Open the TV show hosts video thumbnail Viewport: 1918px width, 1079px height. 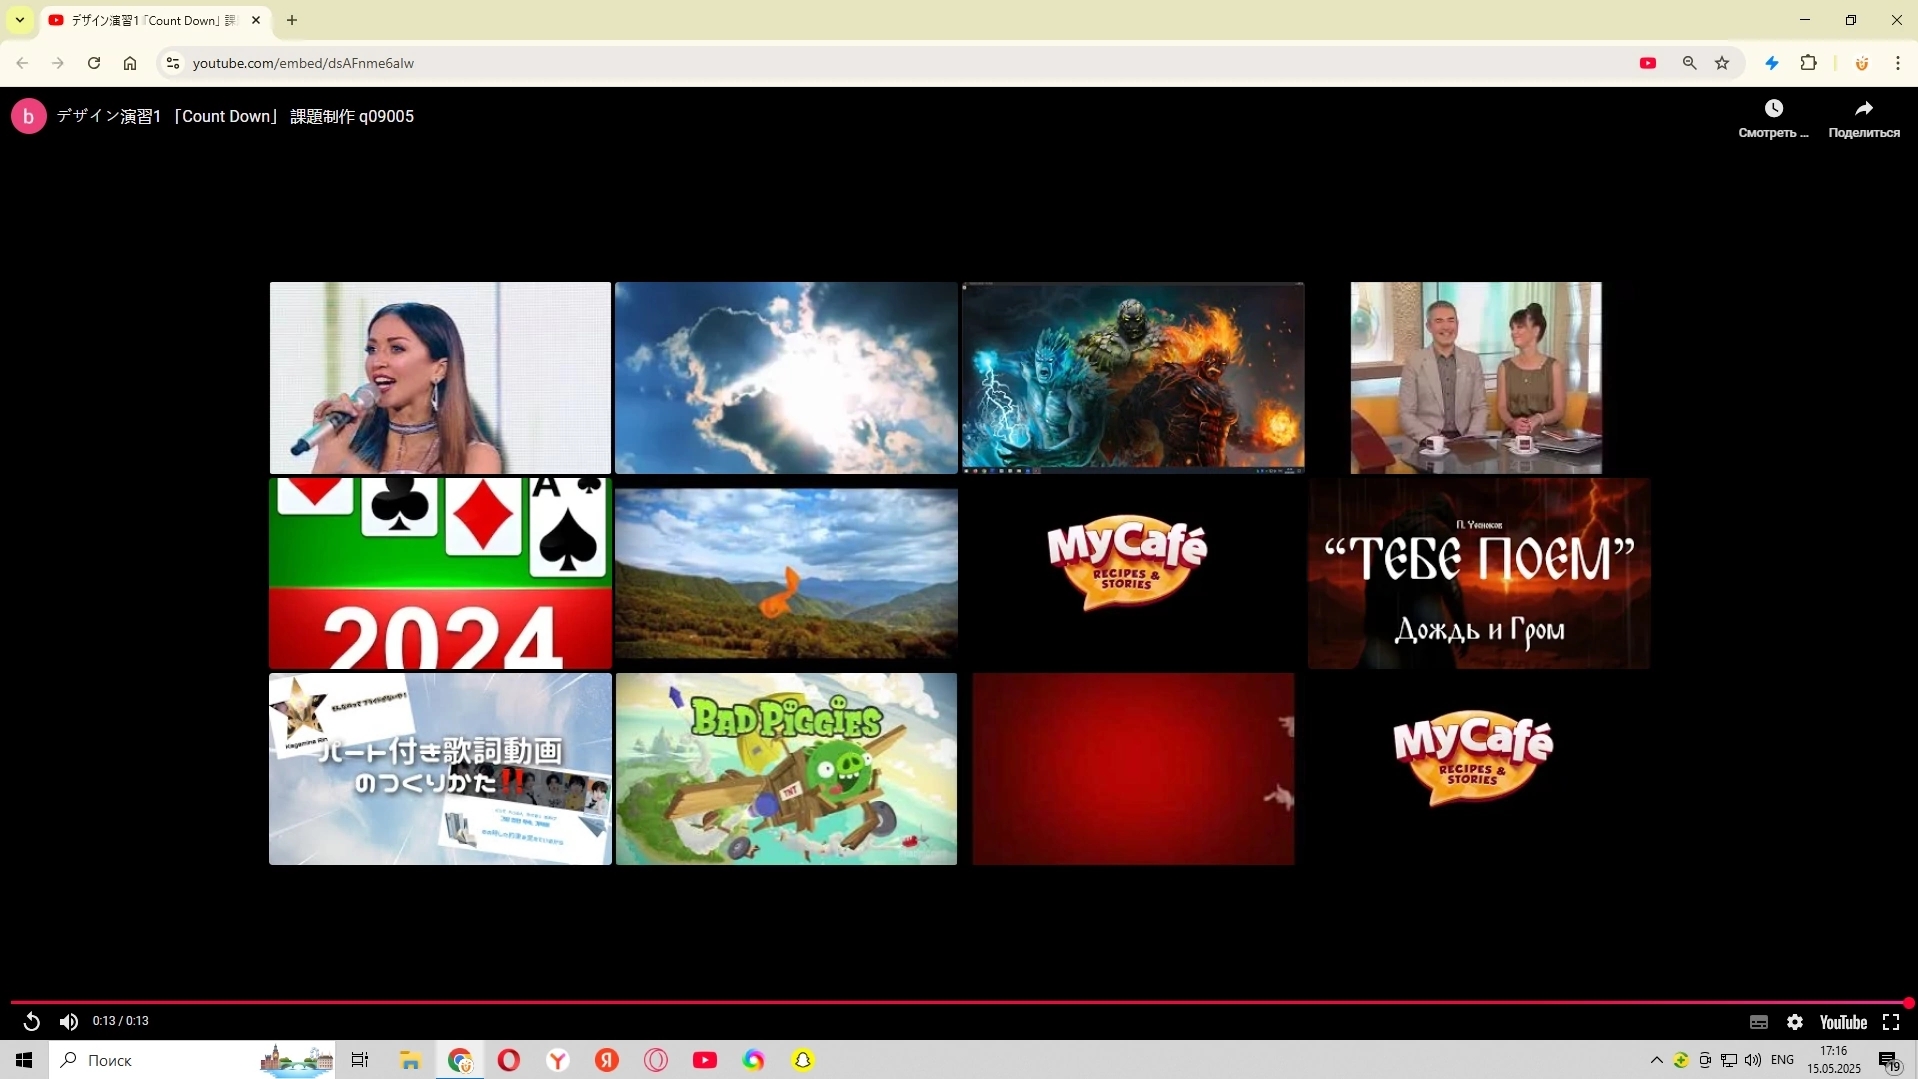pyautogui.click(x=1476, y=378)
